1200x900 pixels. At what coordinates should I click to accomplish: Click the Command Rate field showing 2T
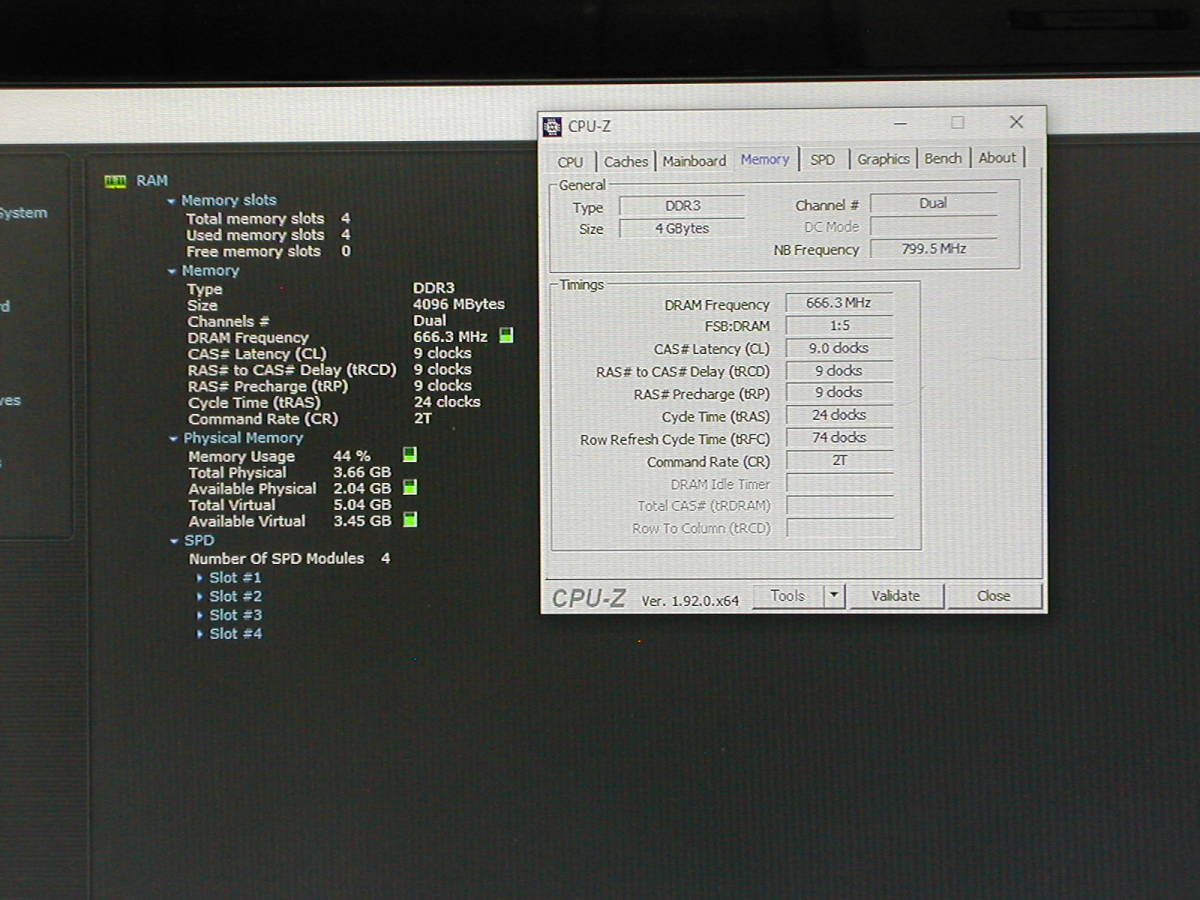click(x=839, y=460)
